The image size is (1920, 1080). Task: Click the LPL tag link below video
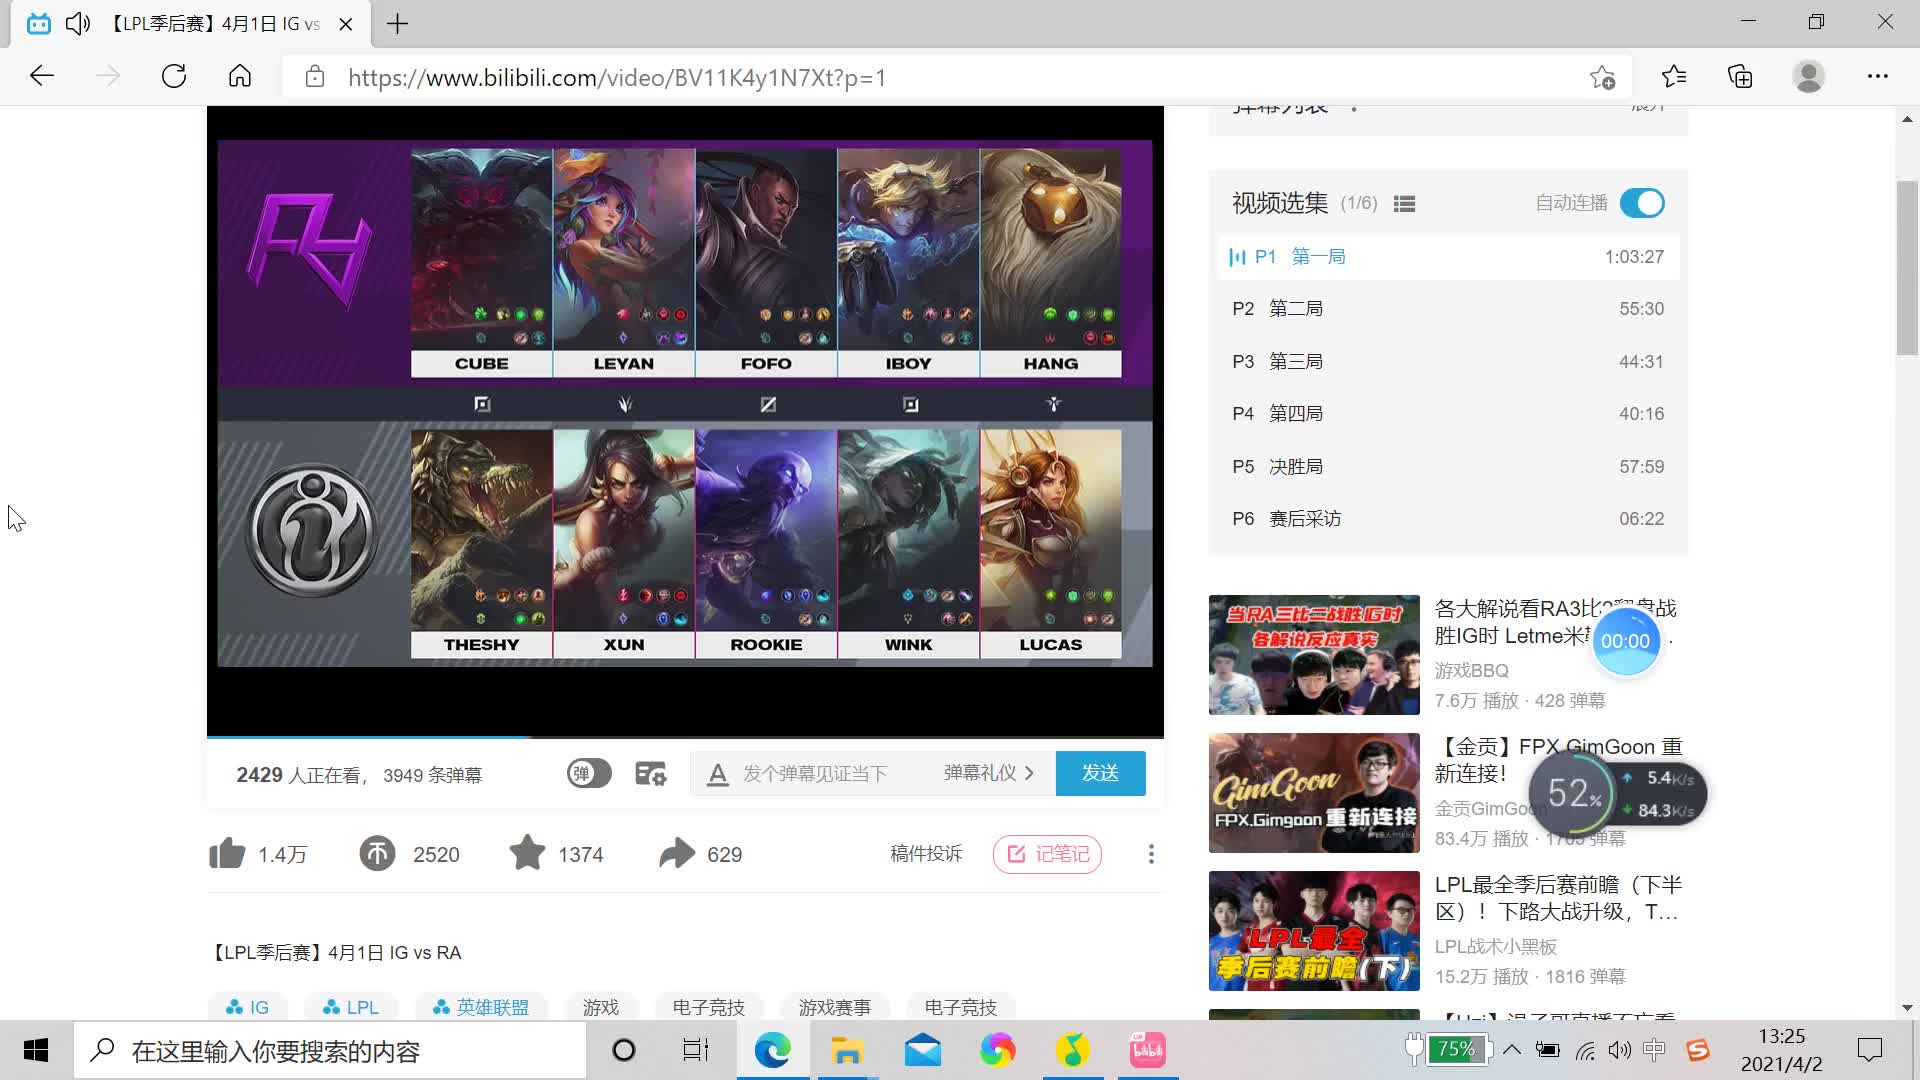(363, 1006)
